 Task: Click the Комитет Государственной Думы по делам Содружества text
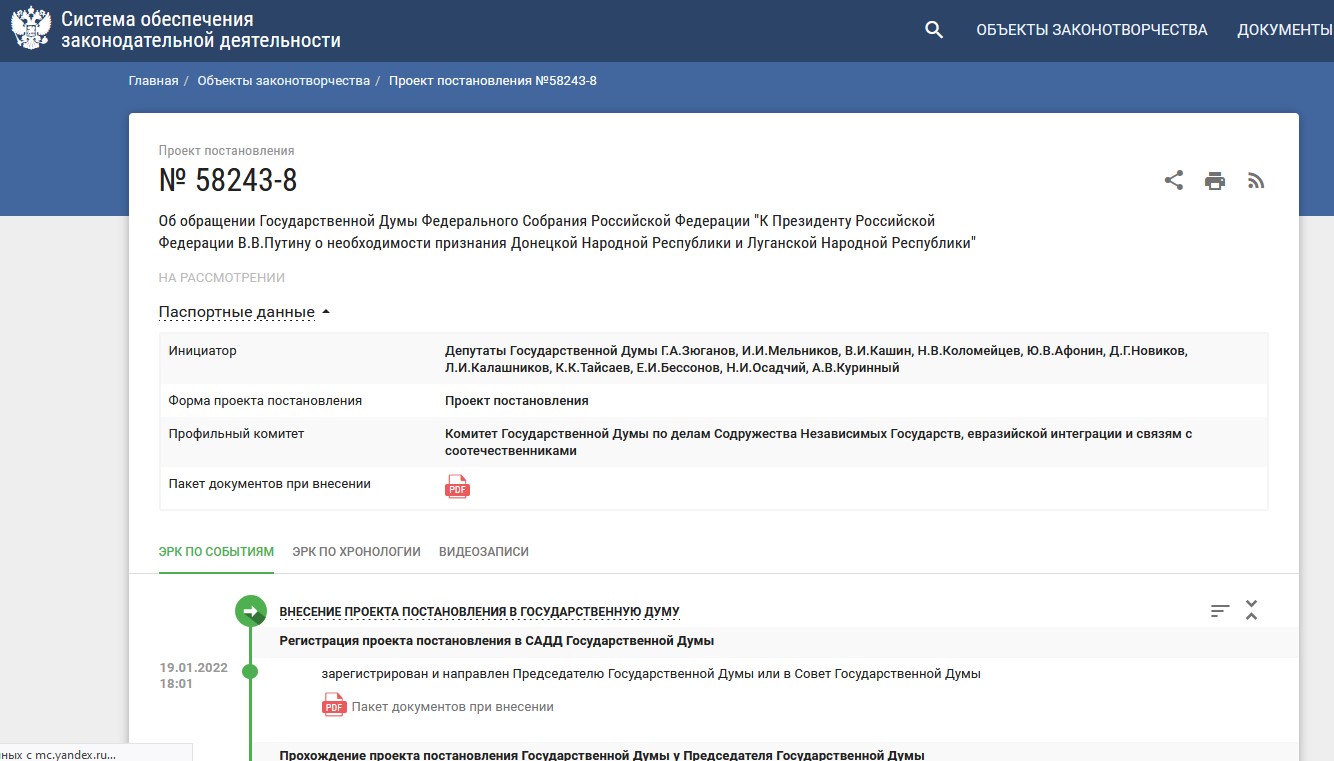tap(818, 442)
